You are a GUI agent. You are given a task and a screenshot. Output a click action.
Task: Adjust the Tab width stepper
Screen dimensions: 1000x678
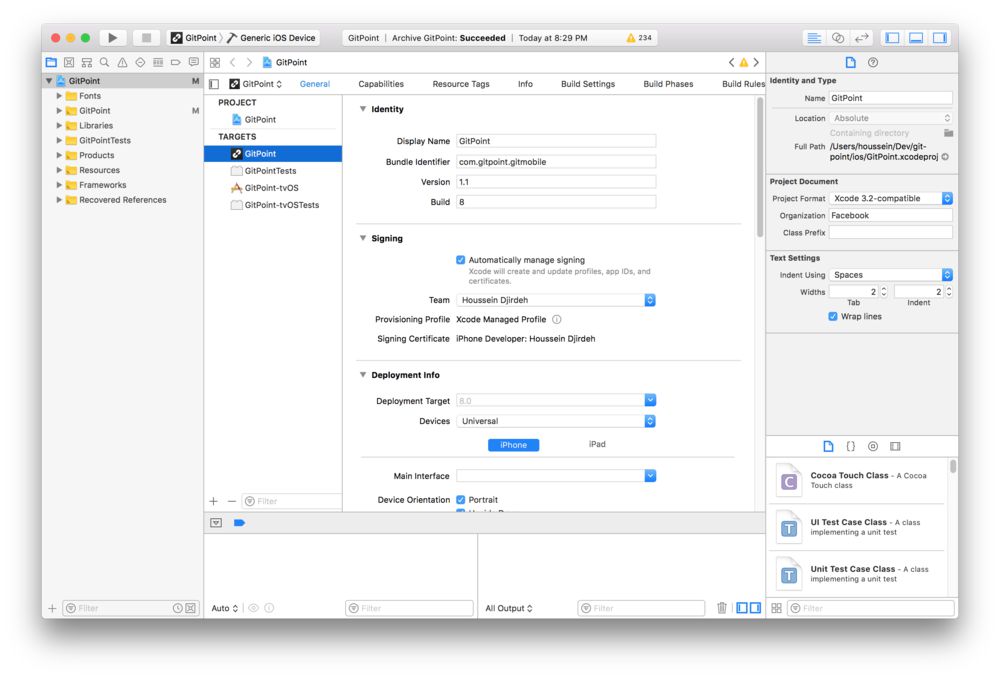[883, 291]
